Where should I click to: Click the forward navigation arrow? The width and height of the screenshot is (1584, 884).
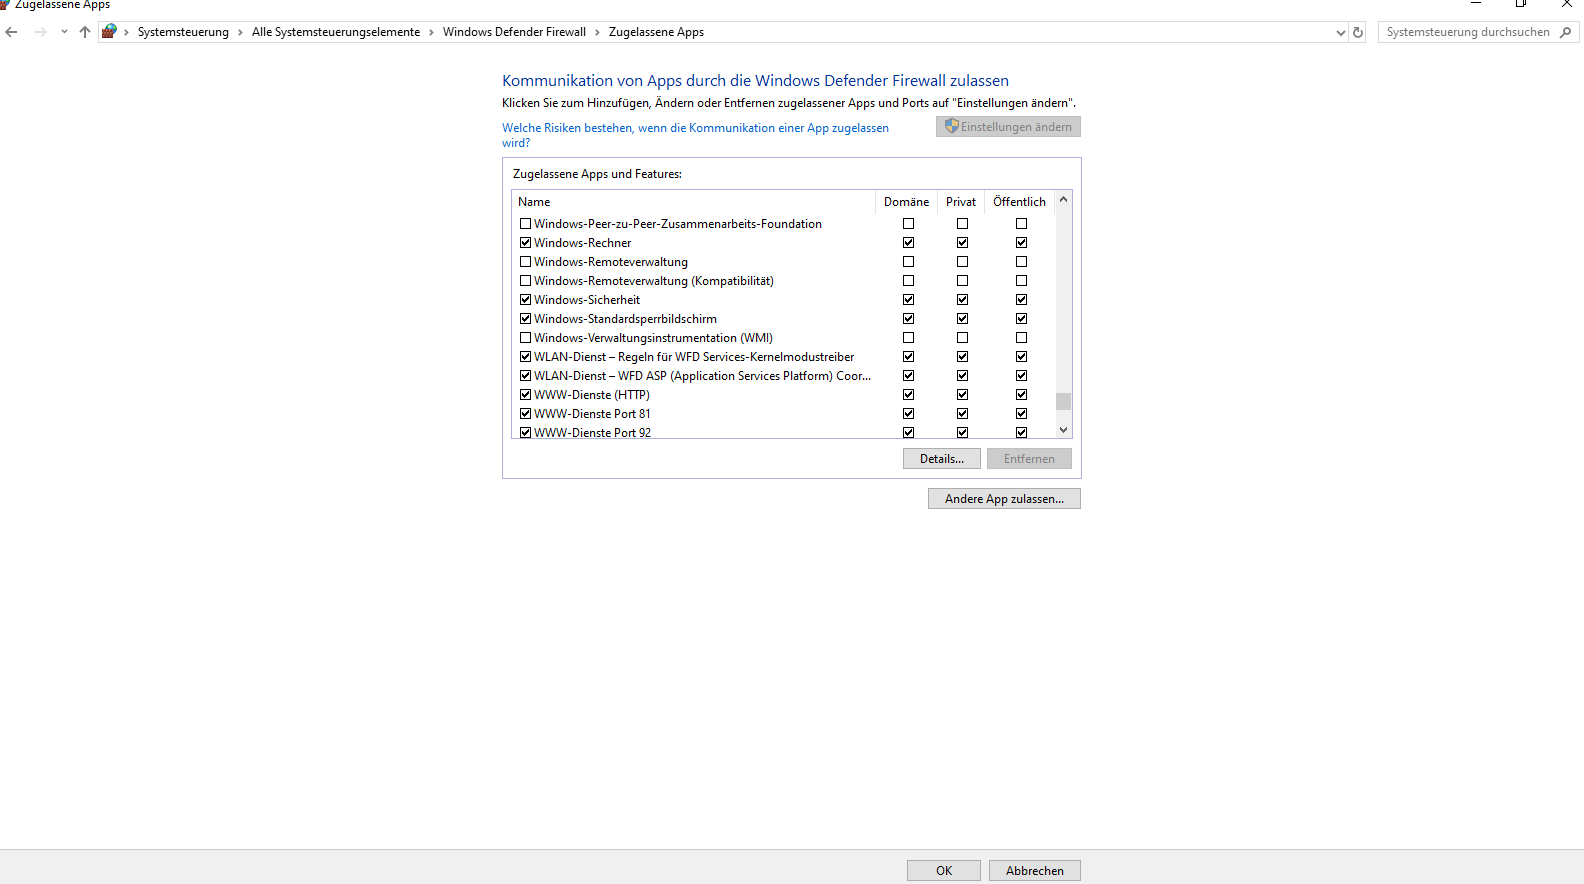point(41,32)
